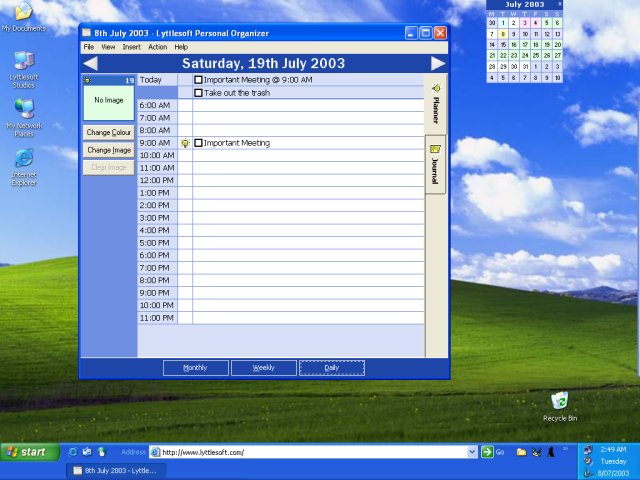Open the Insert menu
640x480 pixels.
[131, 47]
